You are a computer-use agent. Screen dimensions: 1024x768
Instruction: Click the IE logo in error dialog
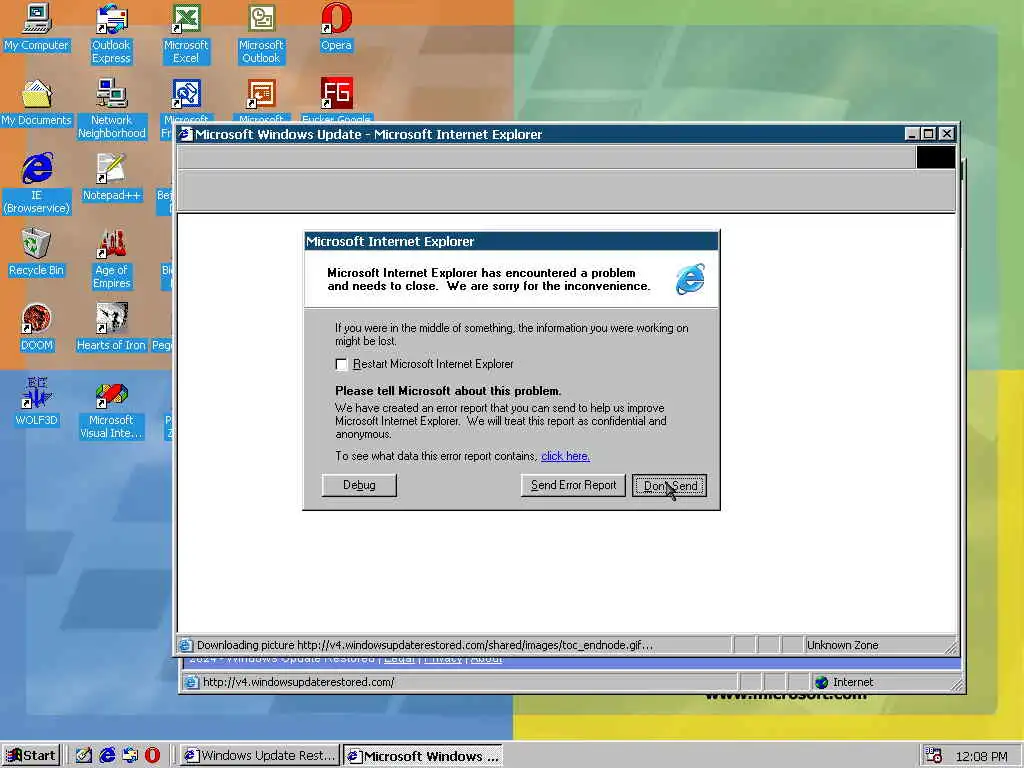690,279
